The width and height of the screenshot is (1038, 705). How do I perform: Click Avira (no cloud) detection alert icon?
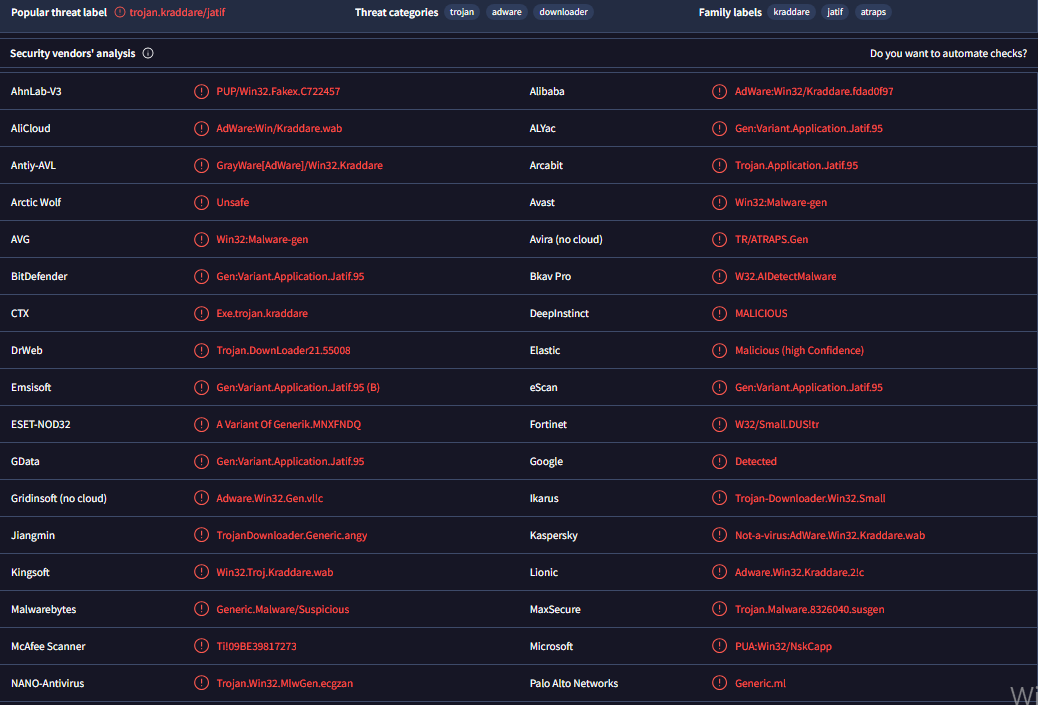[720, 240]
